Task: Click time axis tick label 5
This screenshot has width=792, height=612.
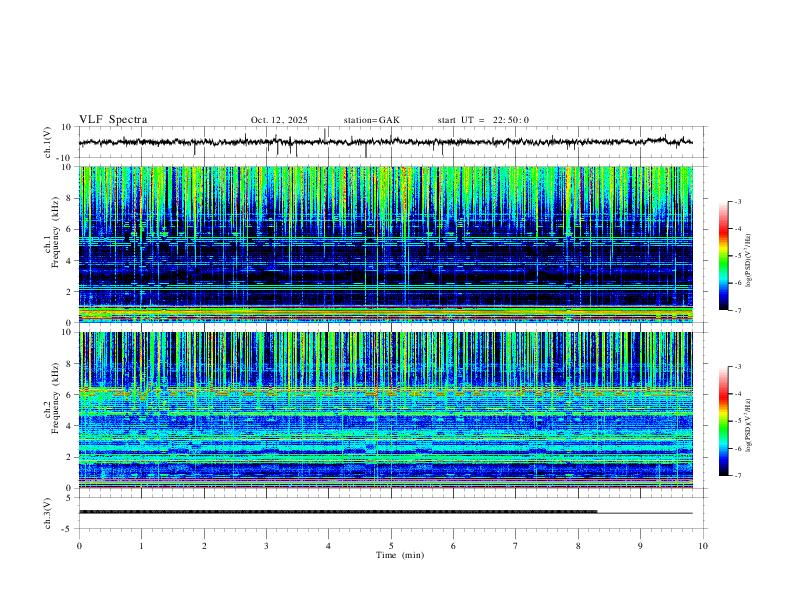Action: pos(391,546)
